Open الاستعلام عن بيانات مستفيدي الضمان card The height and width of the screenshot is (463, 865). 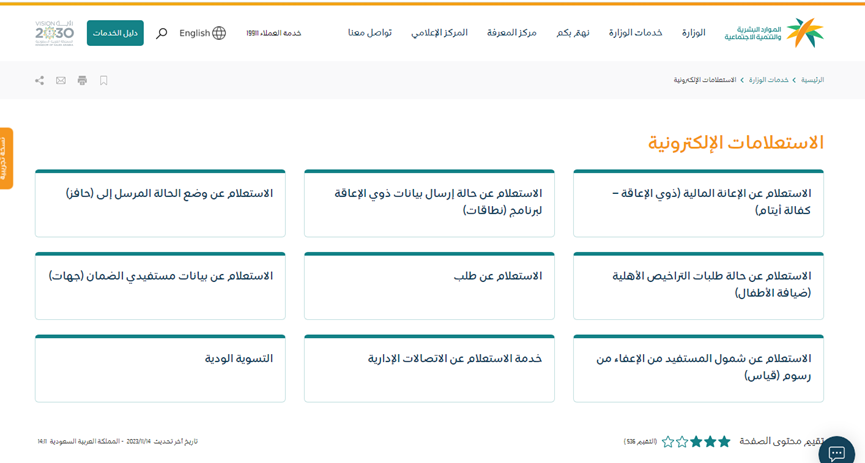coord(160,286)
